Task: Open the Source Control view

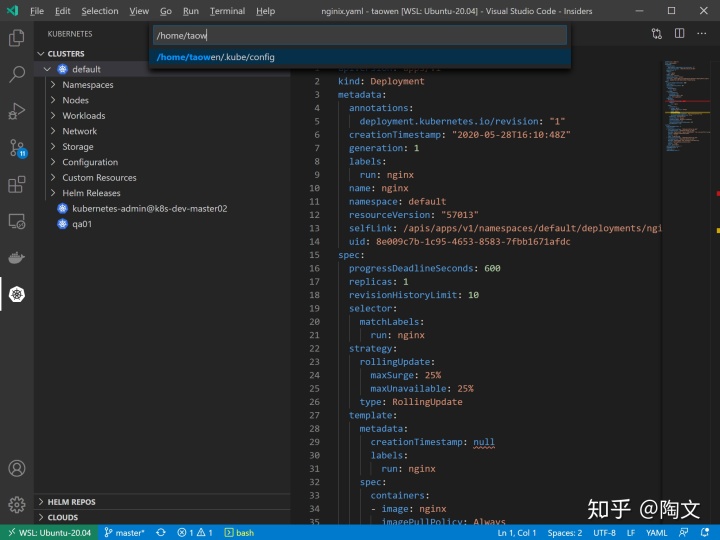Action: point(17,148)
